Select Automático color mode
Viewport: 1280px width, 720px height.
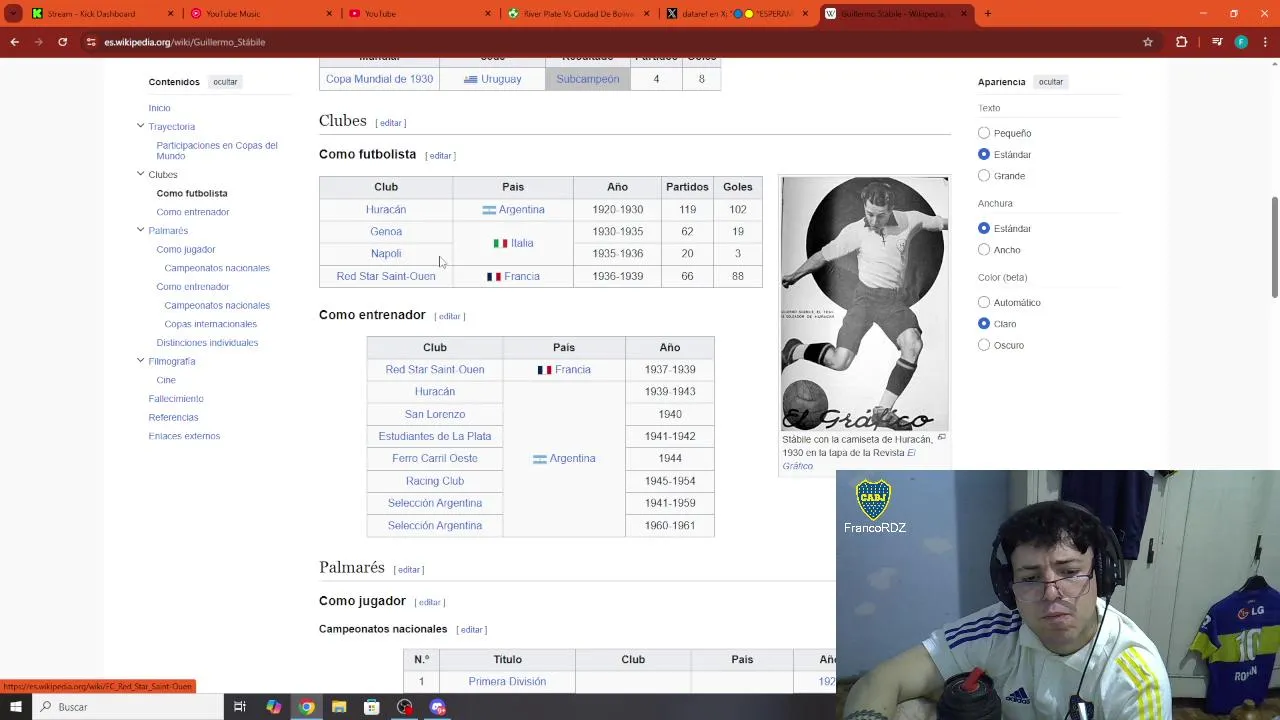[984, 302]
